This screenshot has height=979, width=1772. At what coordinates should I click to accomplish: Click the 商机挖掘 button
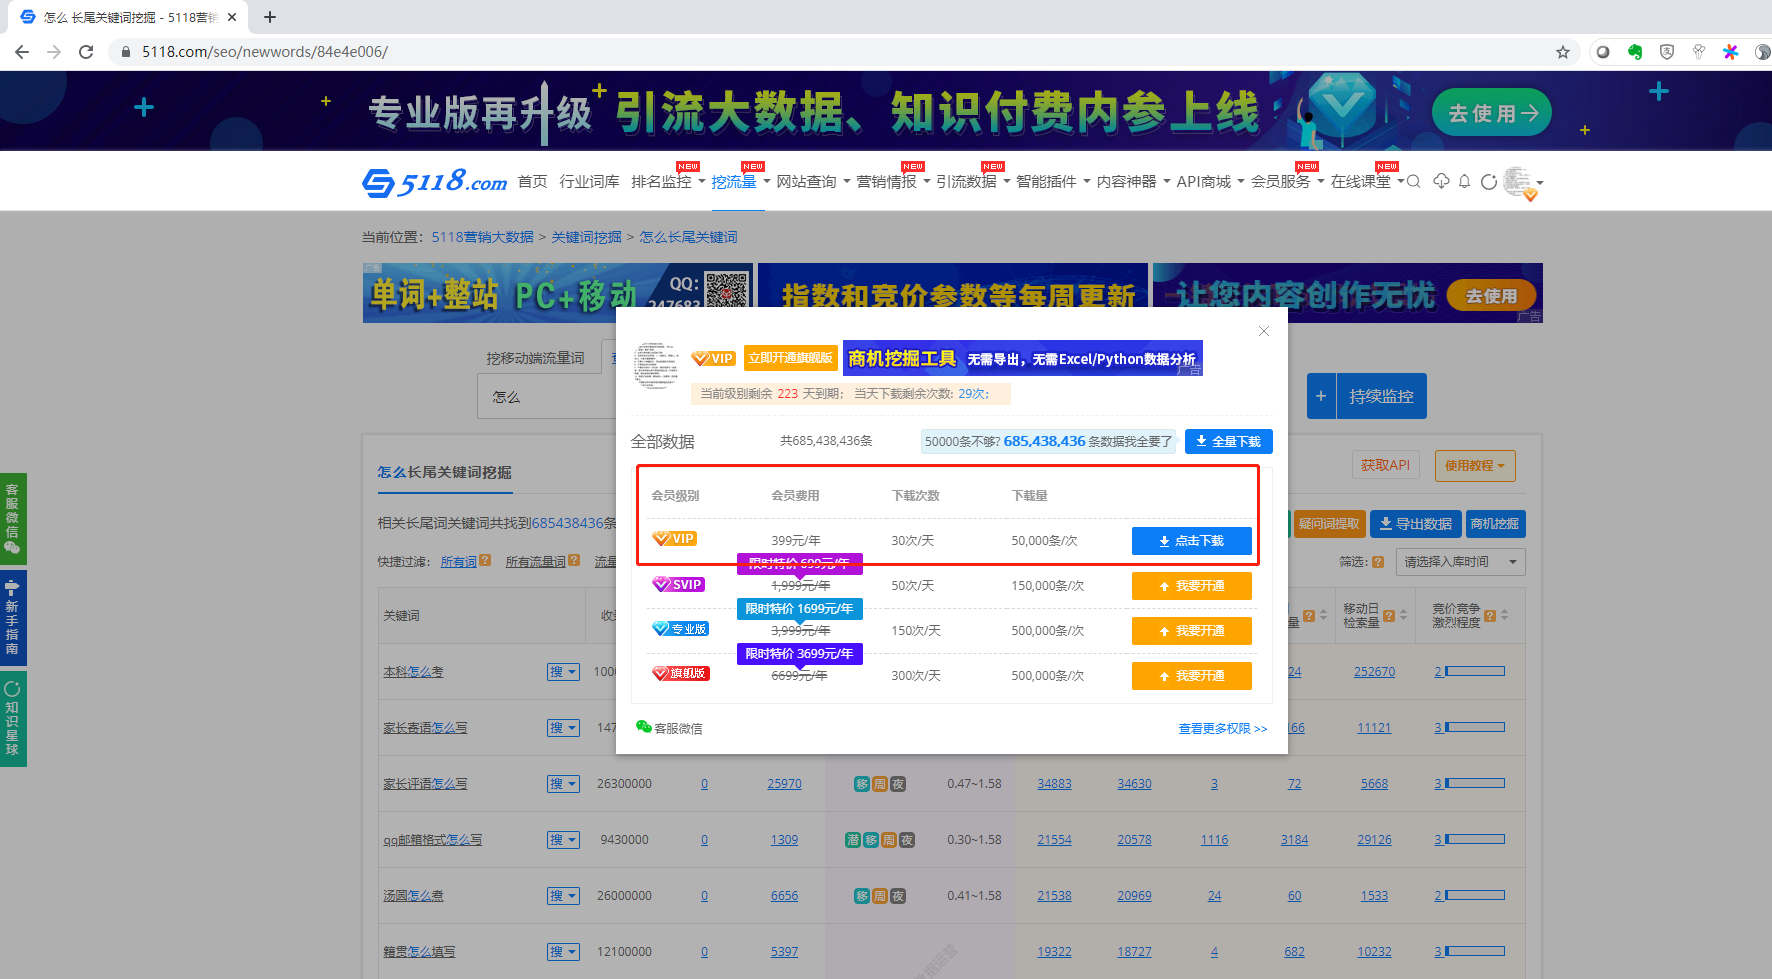click(1494, 523)
